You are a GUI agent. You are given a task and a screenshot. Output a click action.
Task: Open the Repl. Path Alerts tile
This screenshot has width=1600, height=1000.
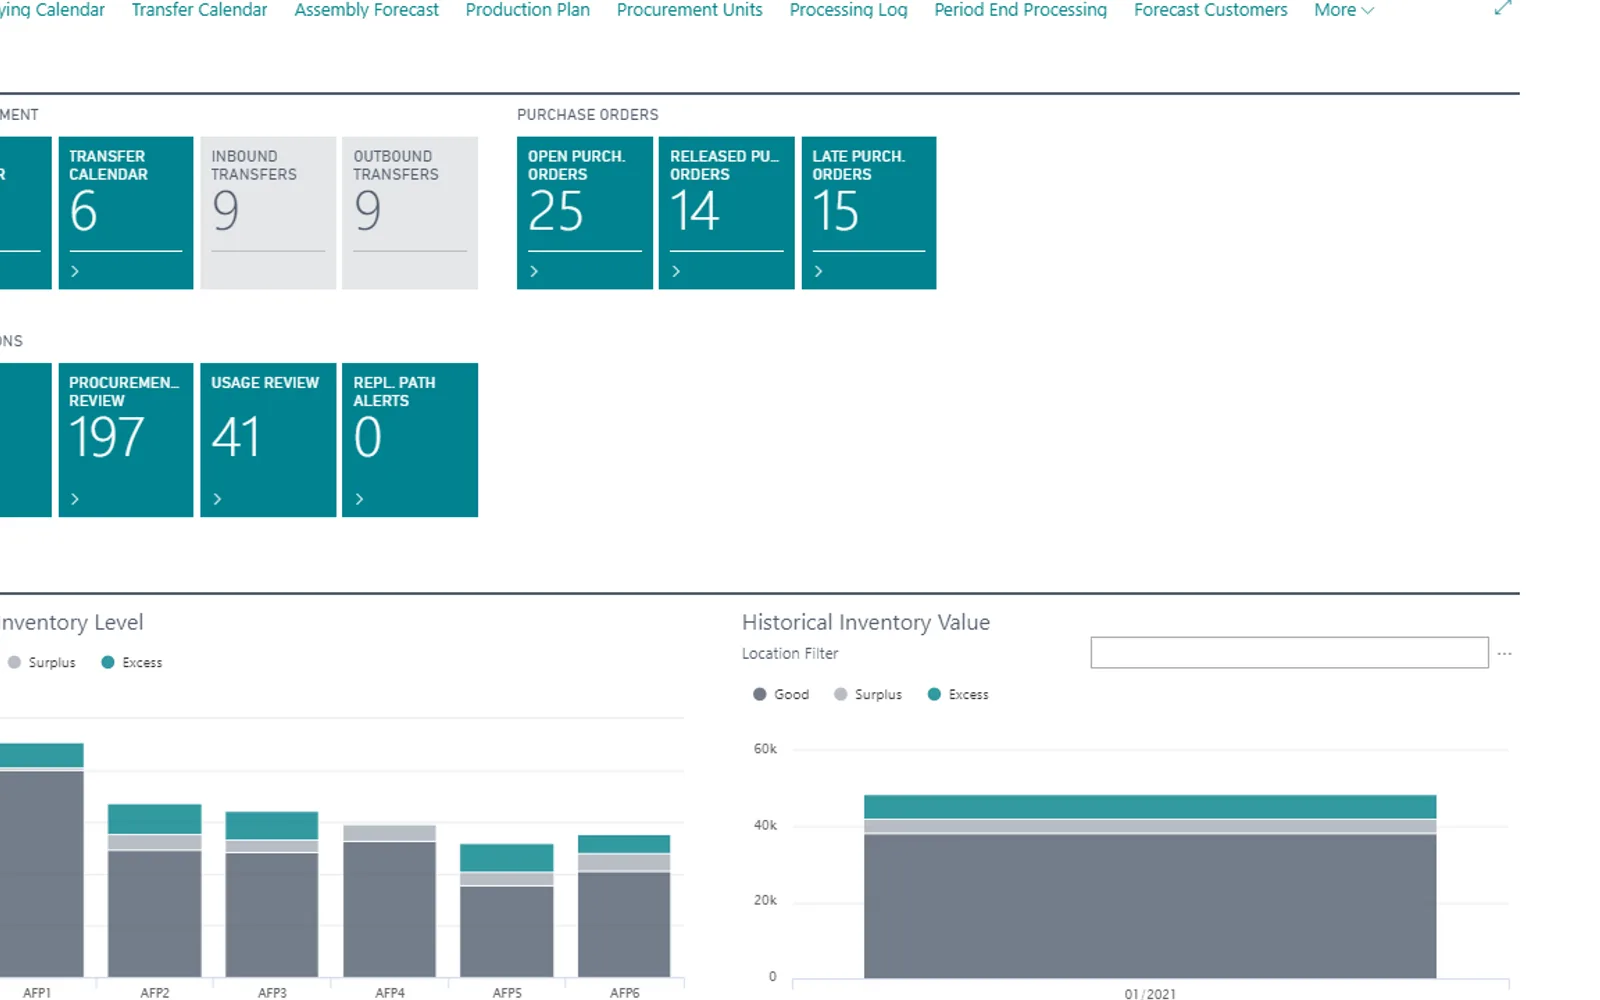[x=410, y=440]
